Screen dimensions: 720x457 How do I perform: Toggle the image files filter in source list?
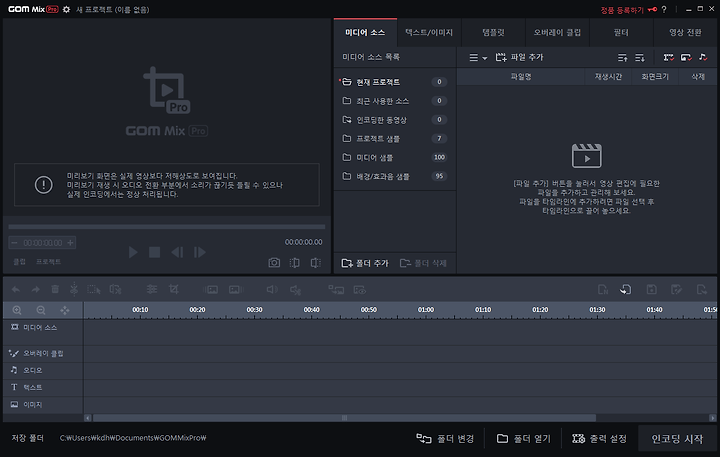point(686,57)
